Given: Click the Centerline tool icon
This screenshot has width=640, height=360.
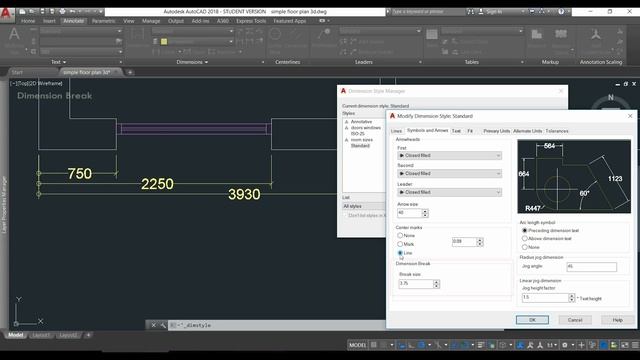Looking at the screenshot, I should coord(296,34).
